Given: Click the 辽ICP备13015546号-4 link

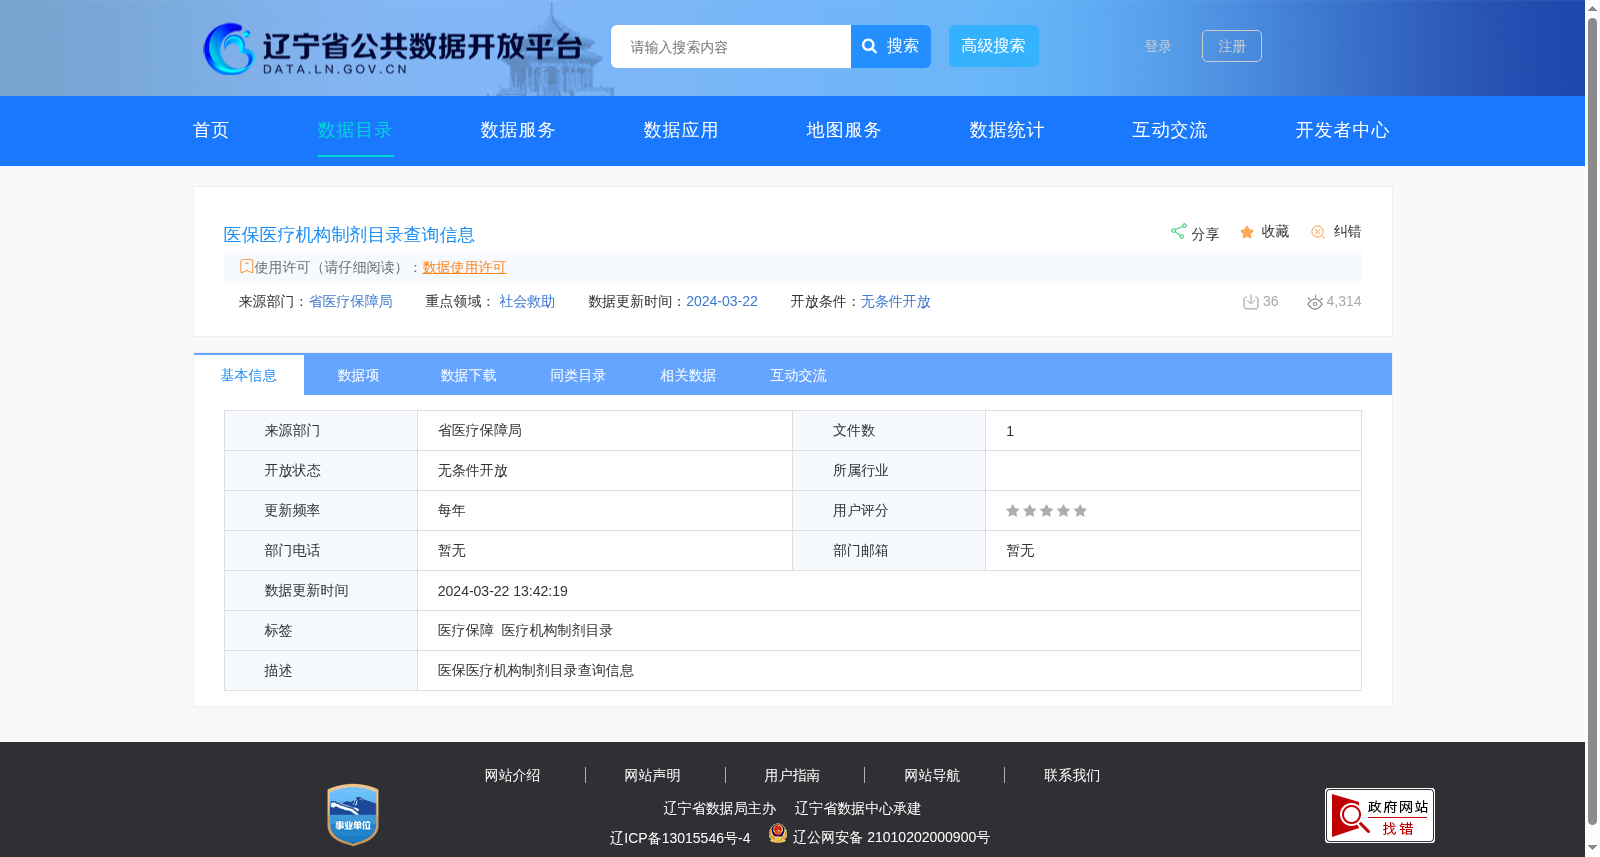Looking at the screenshot, I should [680, 838].
